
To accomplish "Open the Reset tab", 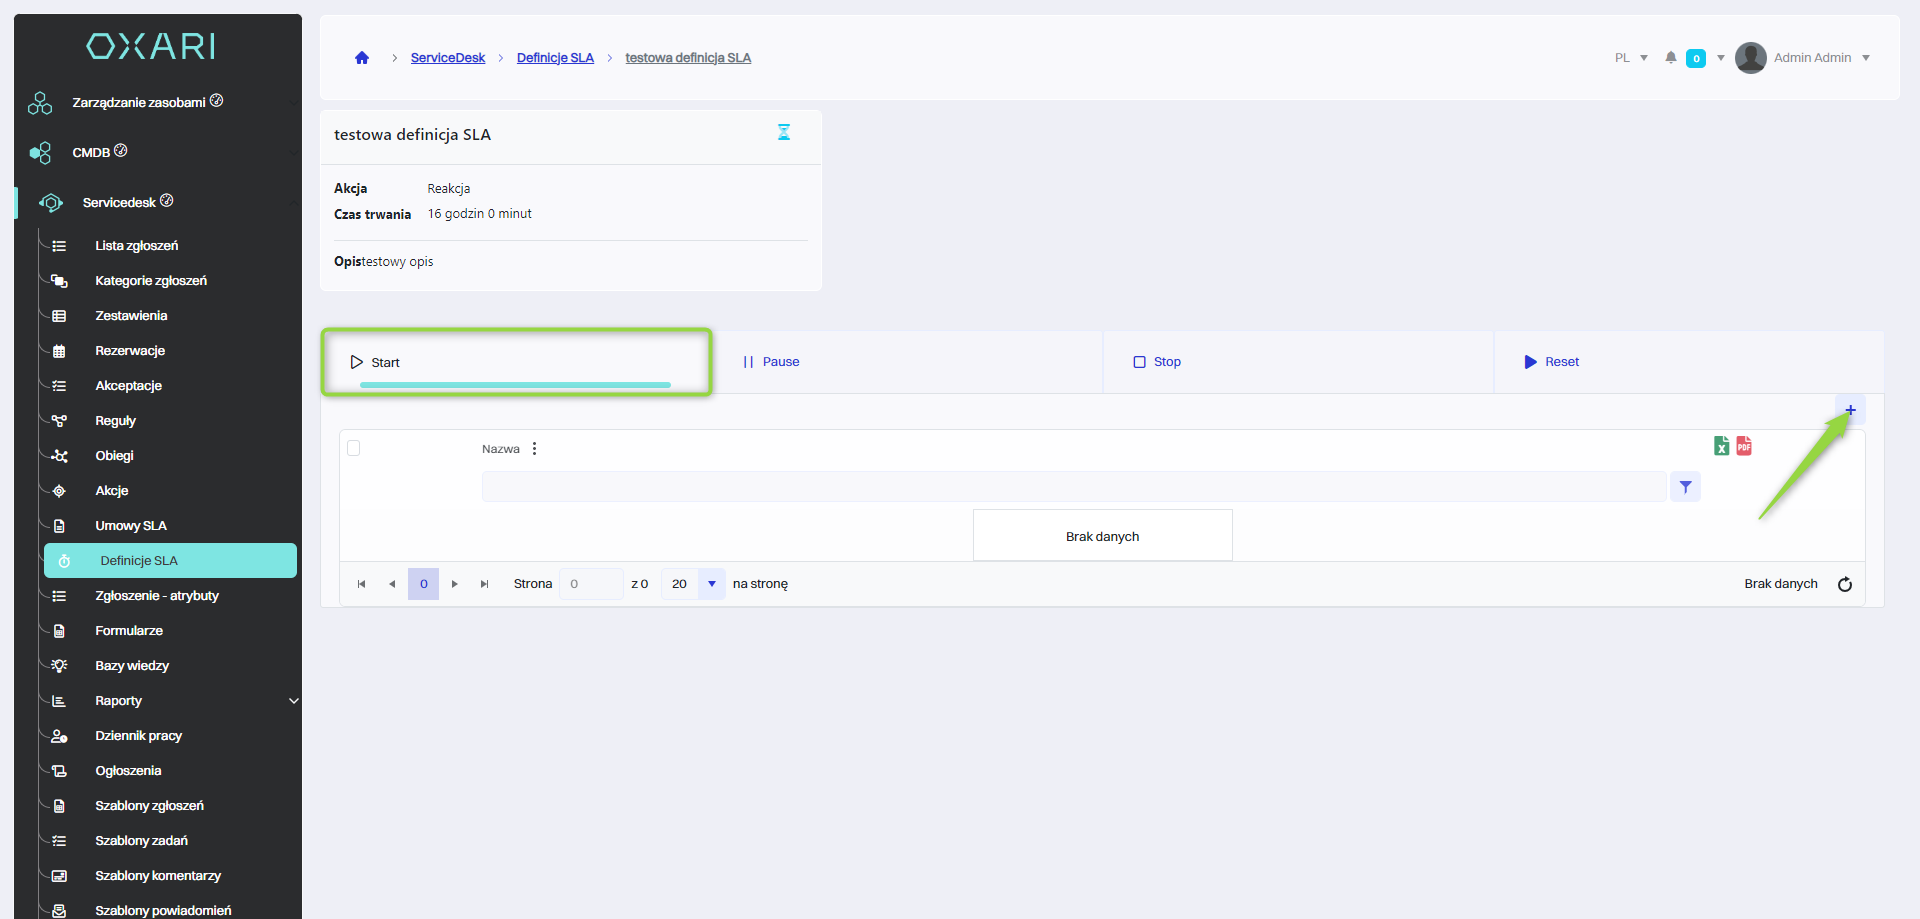I will [1552, 362].
